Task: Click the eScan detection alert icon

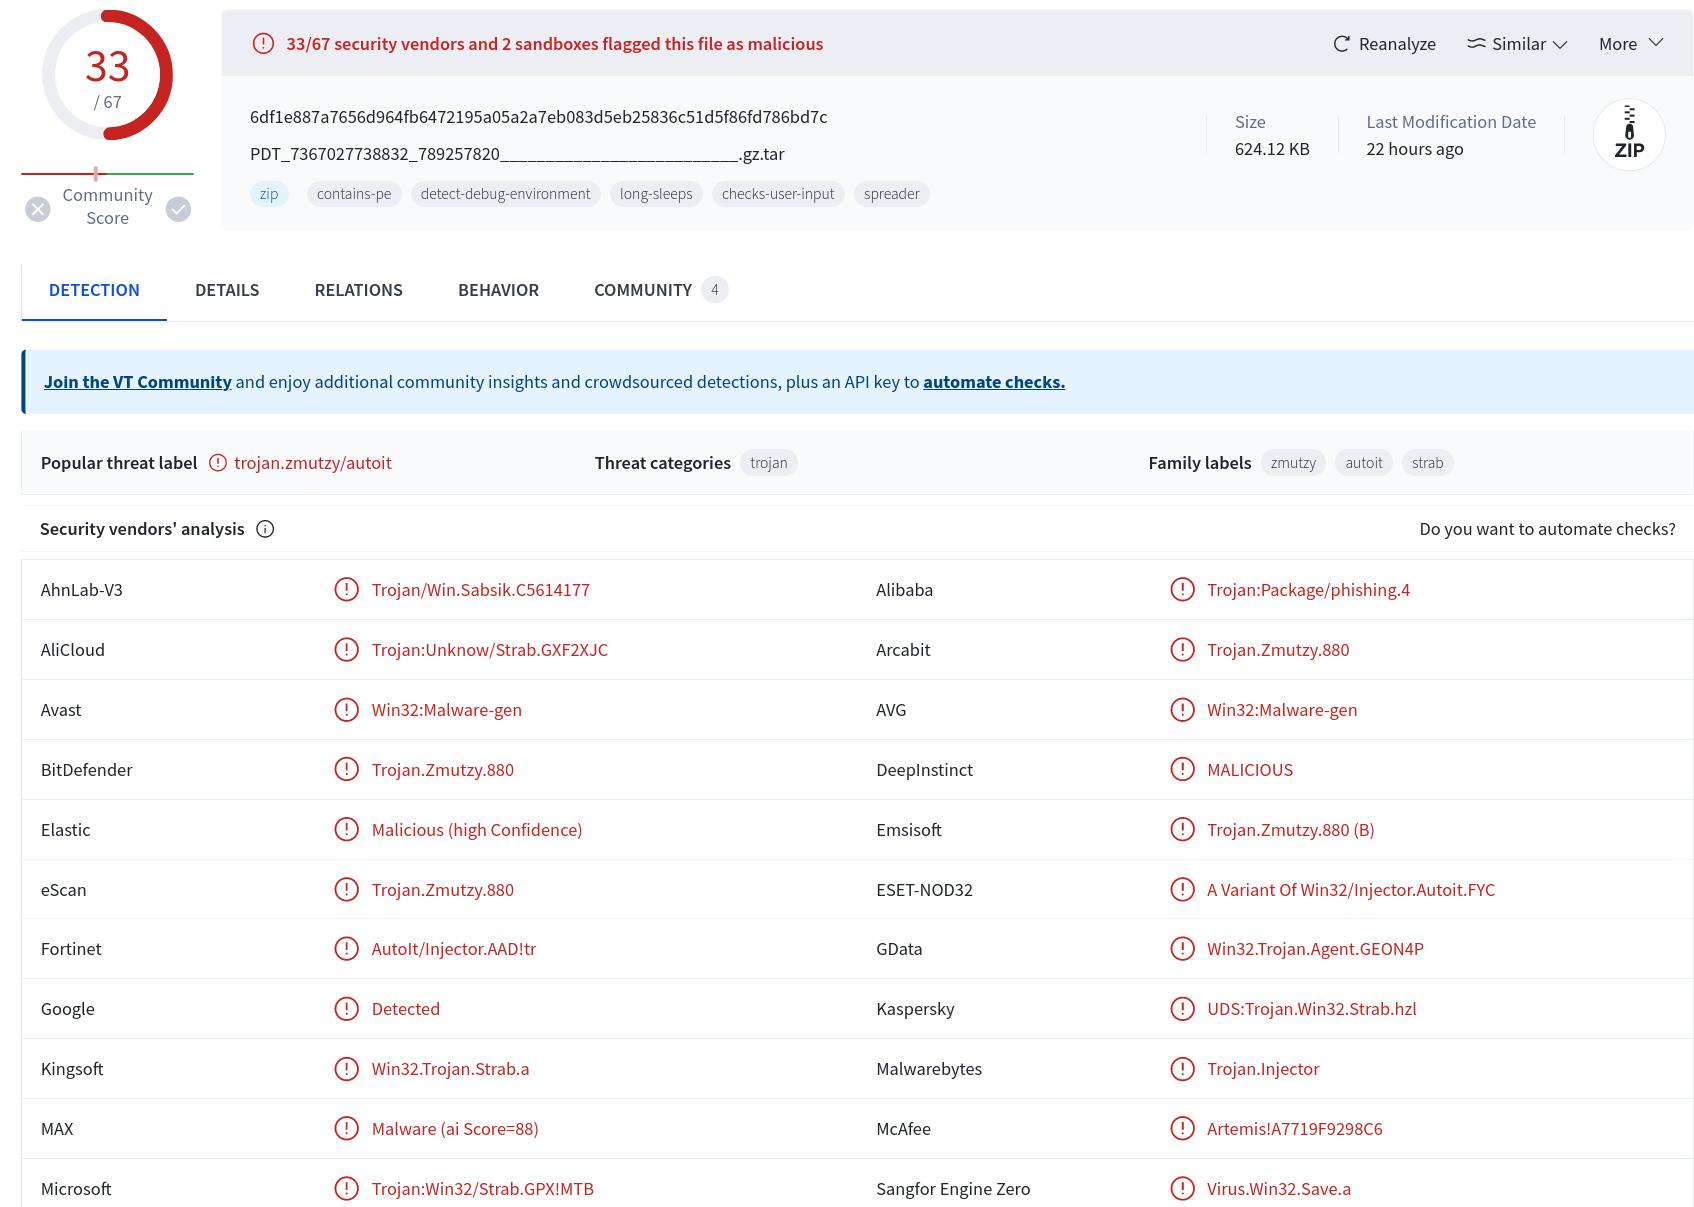Action: [346, 890]
